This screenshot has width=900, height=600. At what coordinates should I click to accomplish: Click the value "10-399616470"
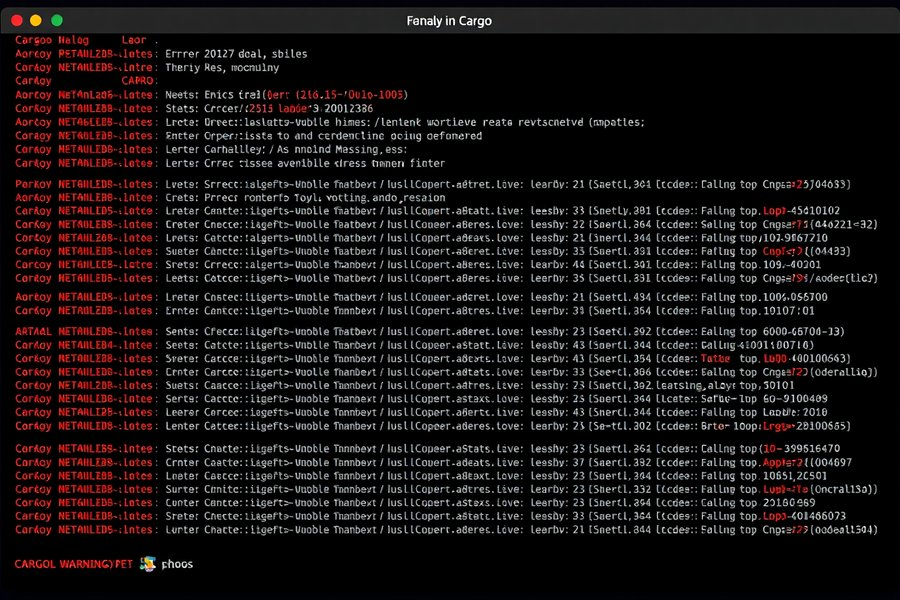tap(801, 448)
